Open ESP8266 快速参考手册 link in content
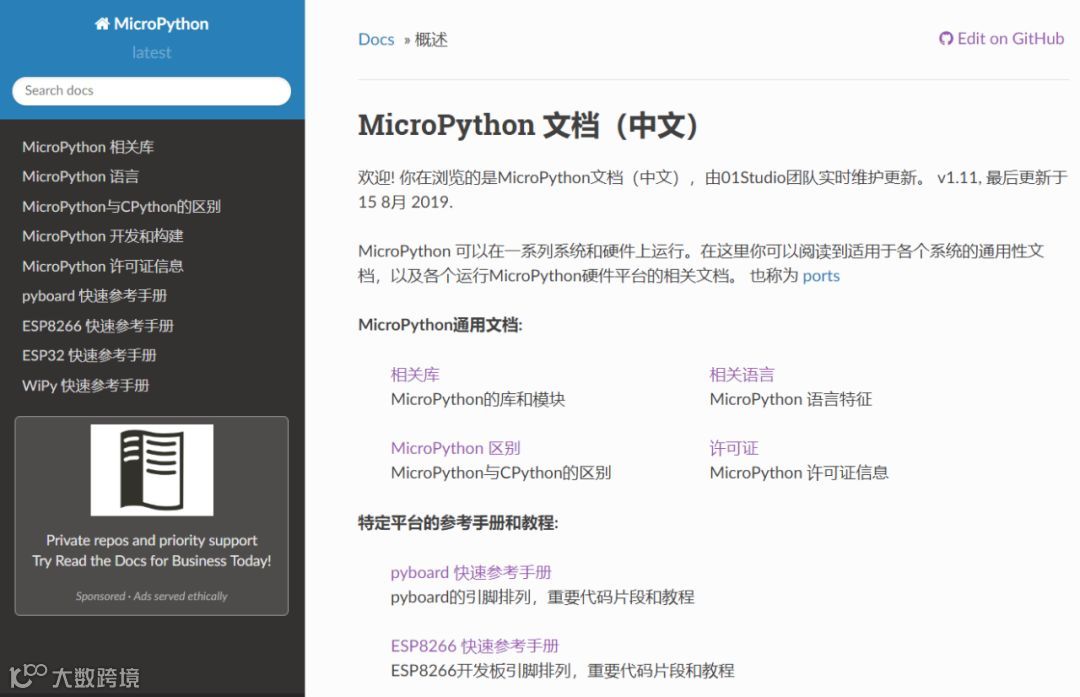Screen dimensions: 1080x697 (475, 646)
